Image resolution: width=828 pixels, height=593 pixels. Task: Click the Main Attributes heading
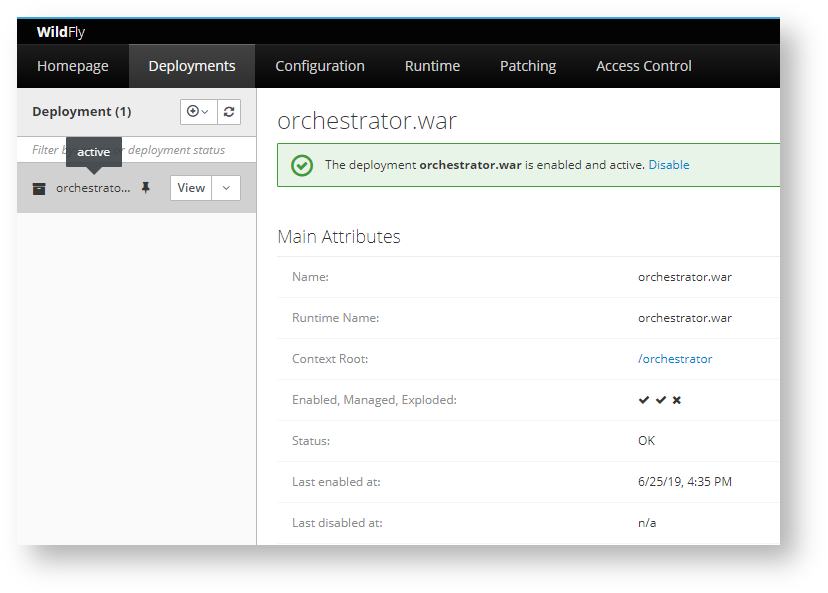339,237
